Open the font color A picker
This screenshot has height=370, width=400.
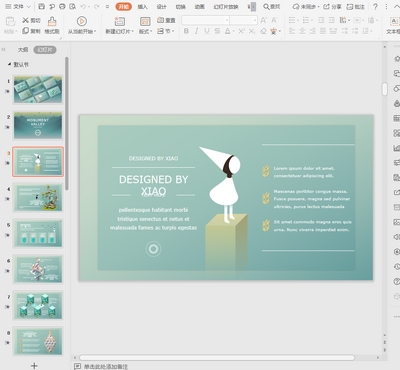click(227, 31)
